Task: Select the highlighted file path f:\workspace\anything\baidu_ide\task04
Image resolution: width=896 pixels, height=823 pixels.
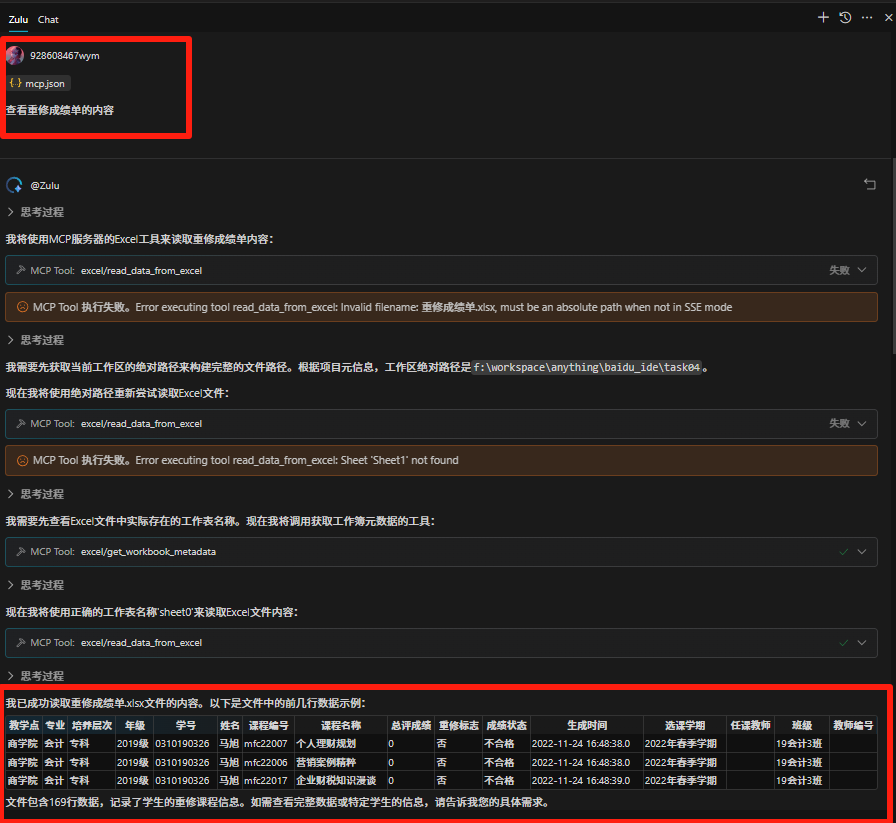Action: point(587,367)
